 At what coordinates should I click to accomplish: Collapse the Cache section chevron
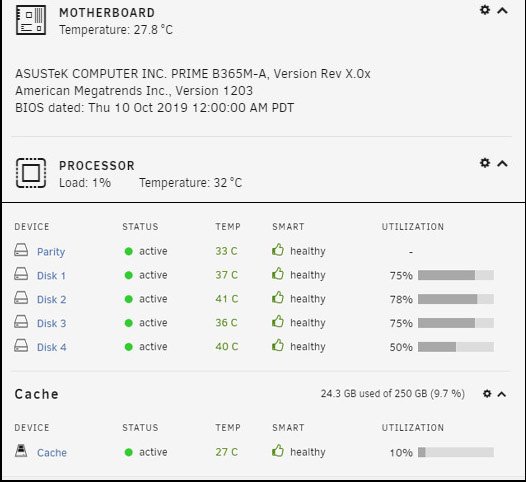pyautogui.click(x=502, y=394)
